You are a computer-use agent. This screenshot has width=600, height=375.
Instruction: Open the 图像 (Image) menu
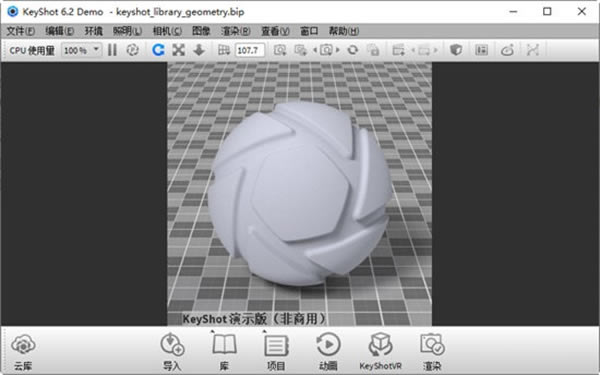(x=201, y=31)
